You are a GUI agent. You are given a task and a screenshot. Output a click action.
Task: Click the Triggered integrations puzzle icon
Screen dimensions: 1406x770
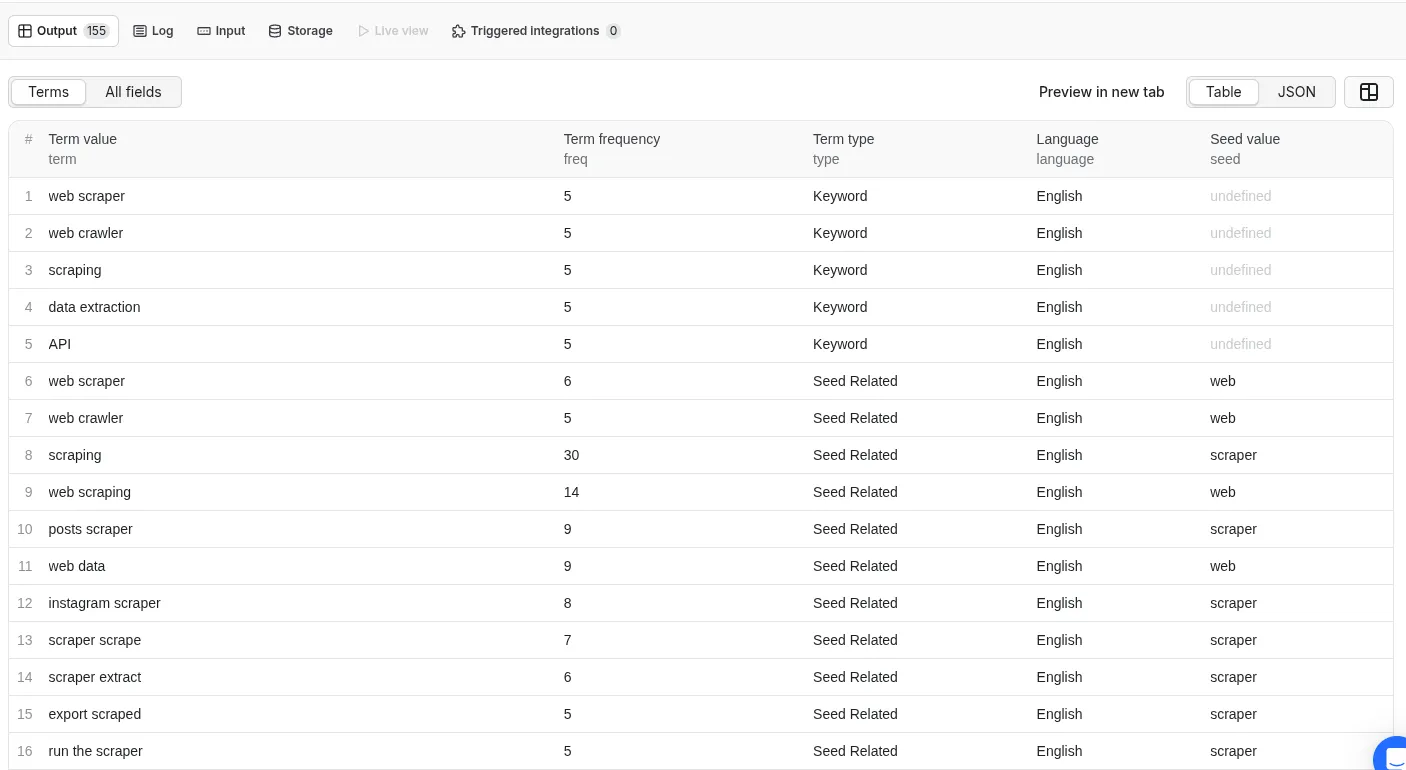point(458,30)
